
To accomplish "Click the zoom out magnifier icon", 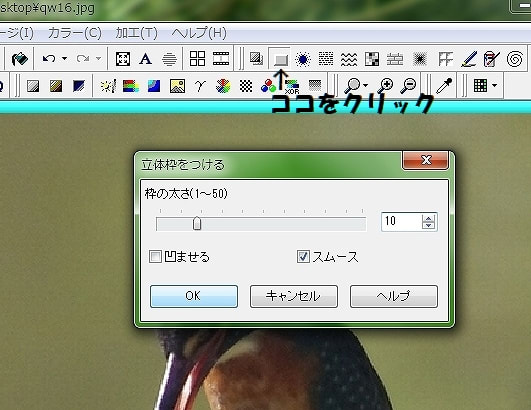I will [409, 85].
